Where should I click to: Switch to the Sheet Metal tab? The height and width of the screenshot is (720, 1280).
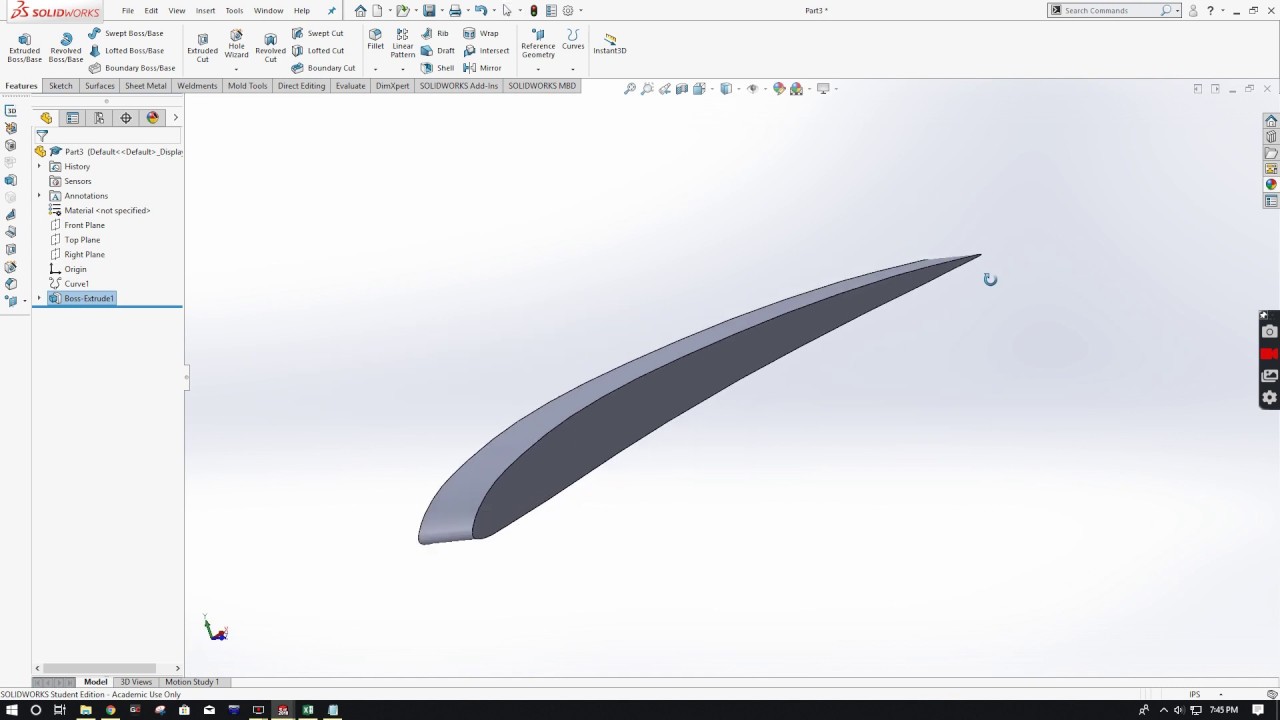click(x=146, y=86)
